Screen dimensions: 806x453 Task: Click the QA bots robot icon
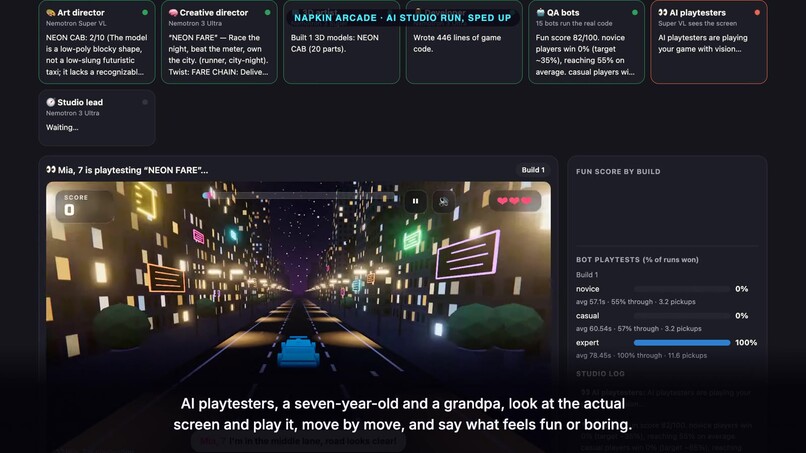540,12
